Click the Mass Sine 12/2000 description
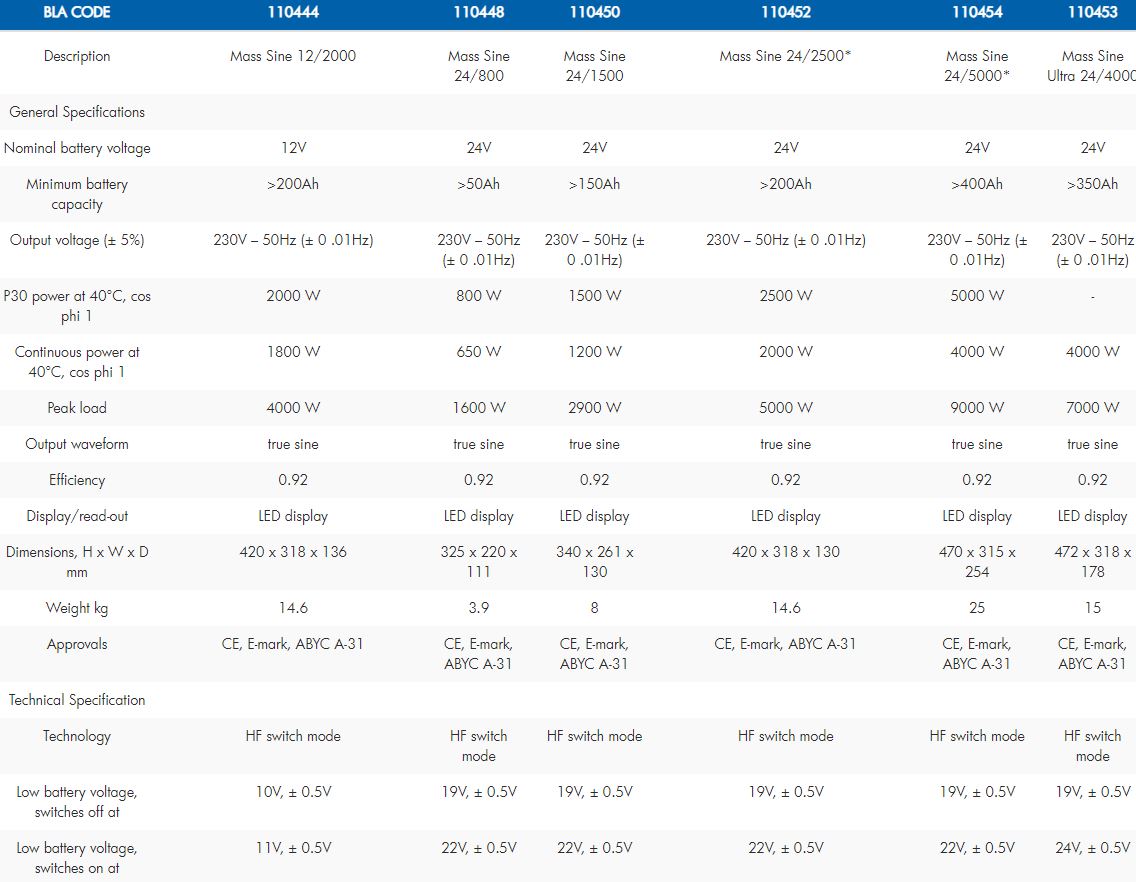 pyautogui.click(x=293, y=56)
